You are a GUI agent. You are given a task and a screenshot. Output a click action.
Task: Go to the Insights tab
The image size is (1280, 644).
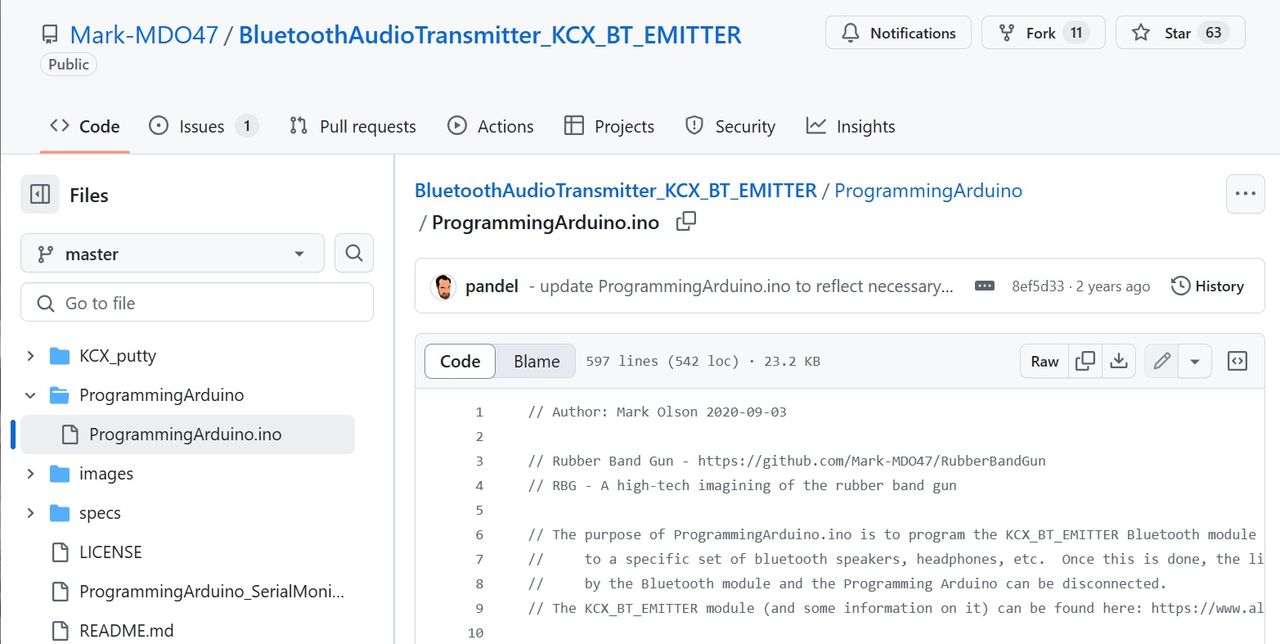[851, 126]
